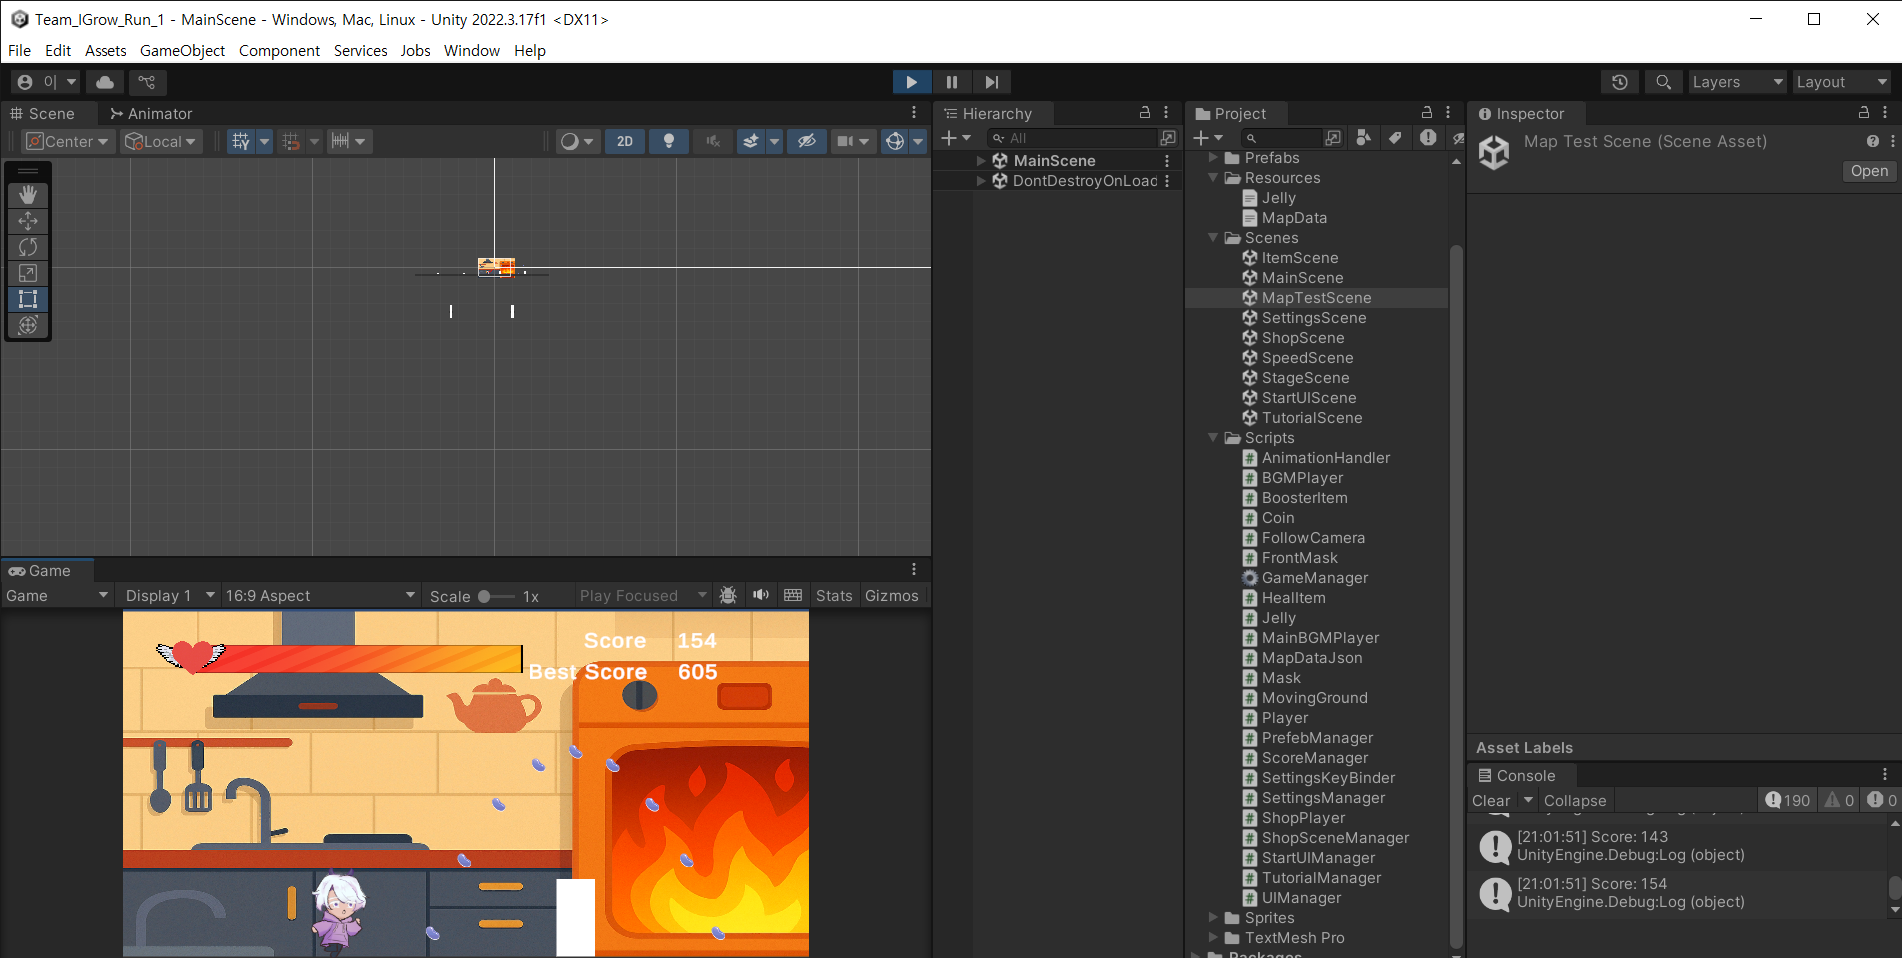Screen dimensions: 1902x958
Task: Mute audio in Game view
Action: point(761,595)
